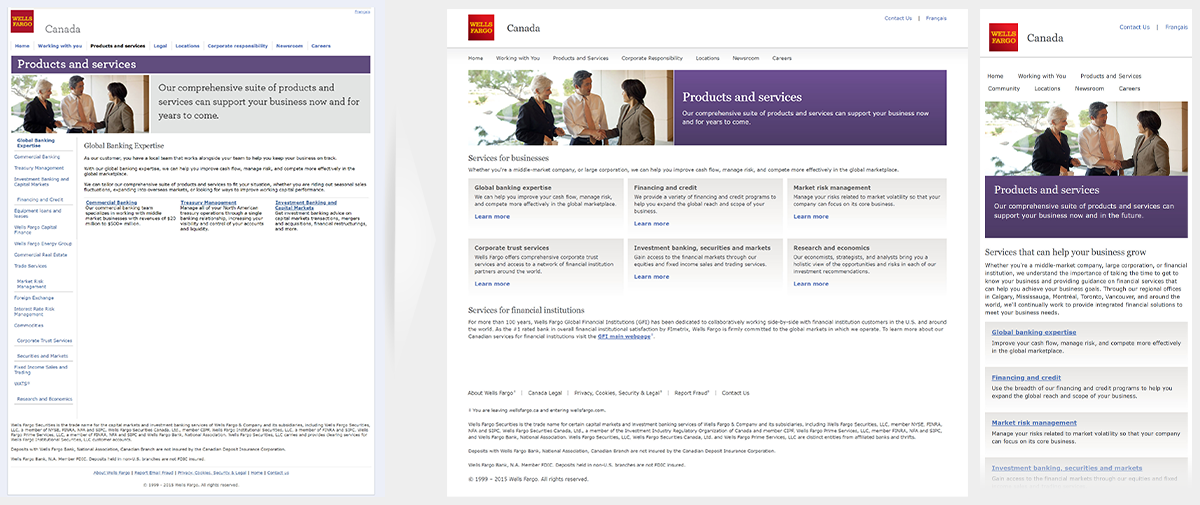This screenshot has width=1200, height=505.
Task: Open Home in the old design navigation bar
Action: coord(22,46)
